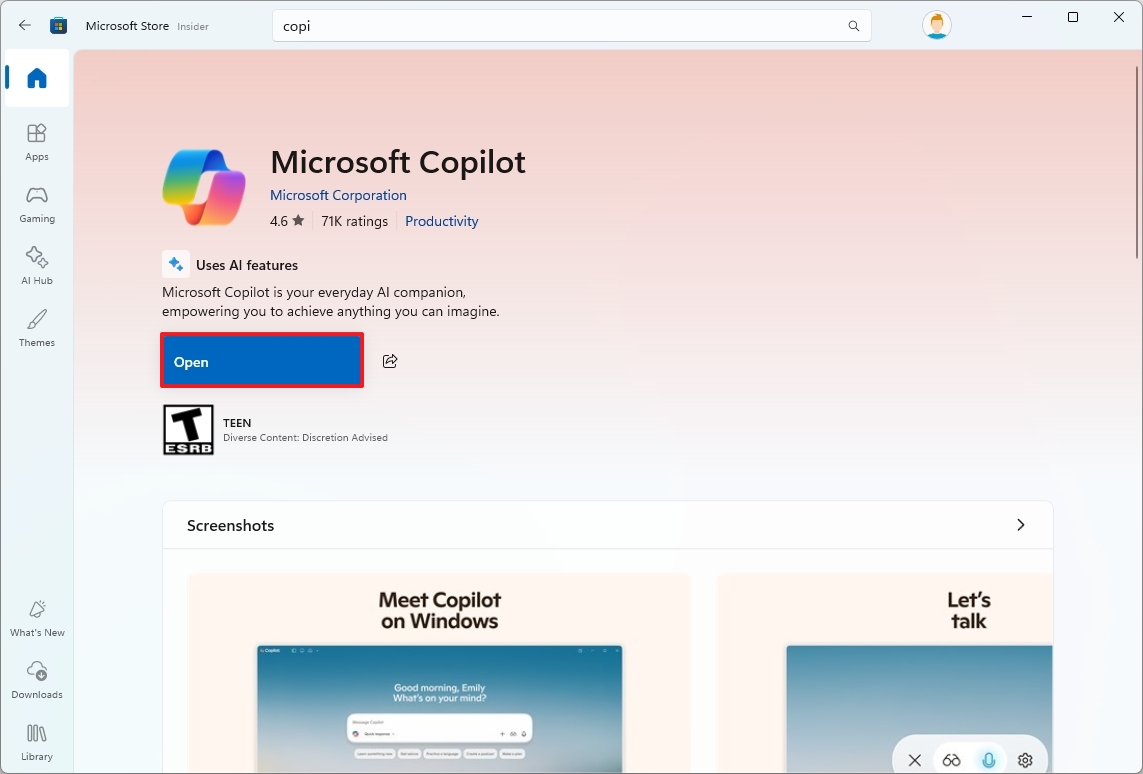
Task: Click the Microsoft Store logo
Action: click(58, 25)
